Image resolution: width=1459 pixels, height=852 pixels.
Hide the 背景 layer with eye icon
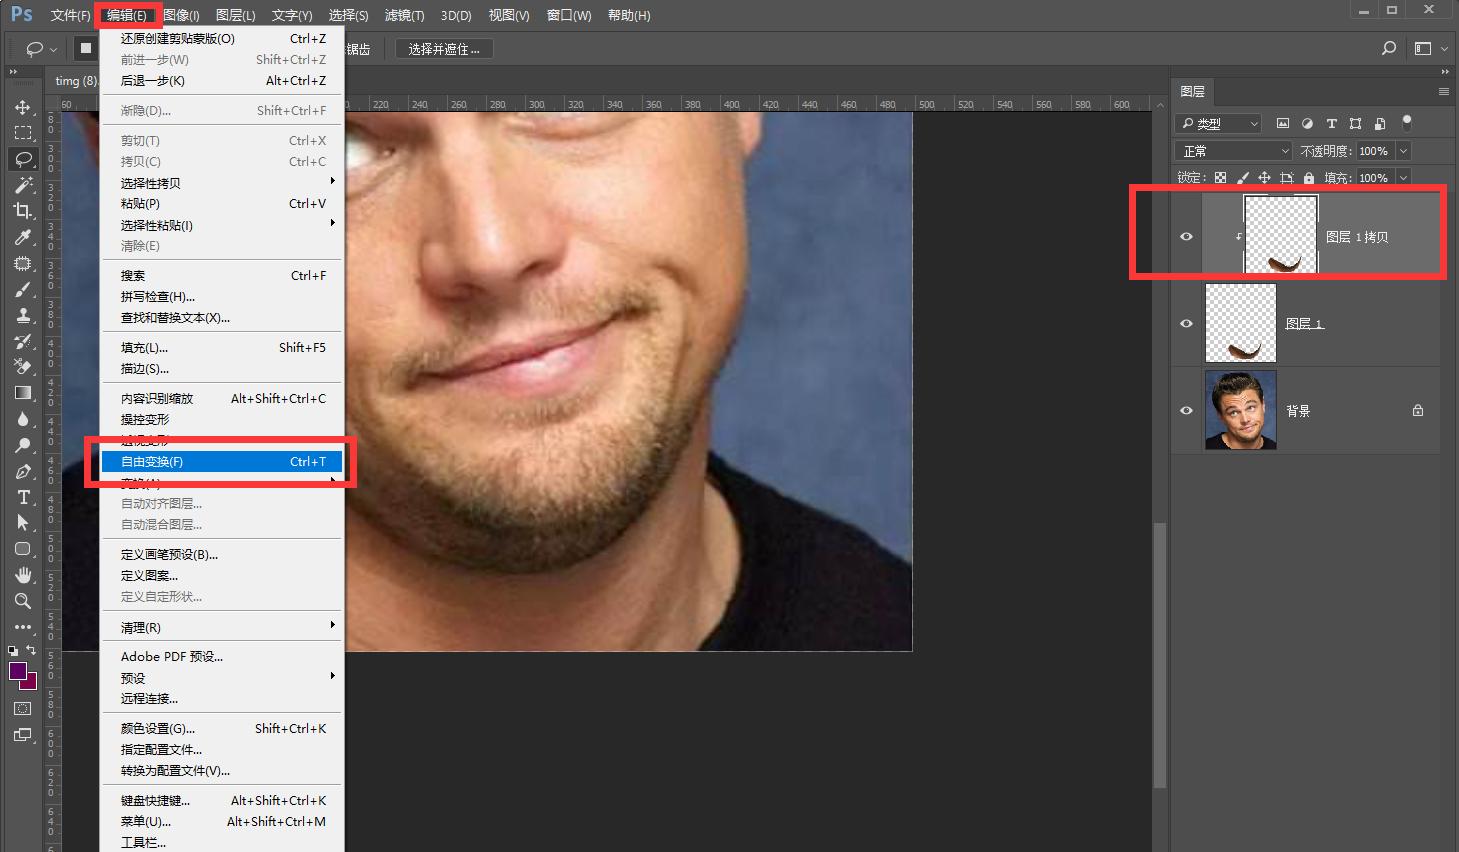point(1186,411)
